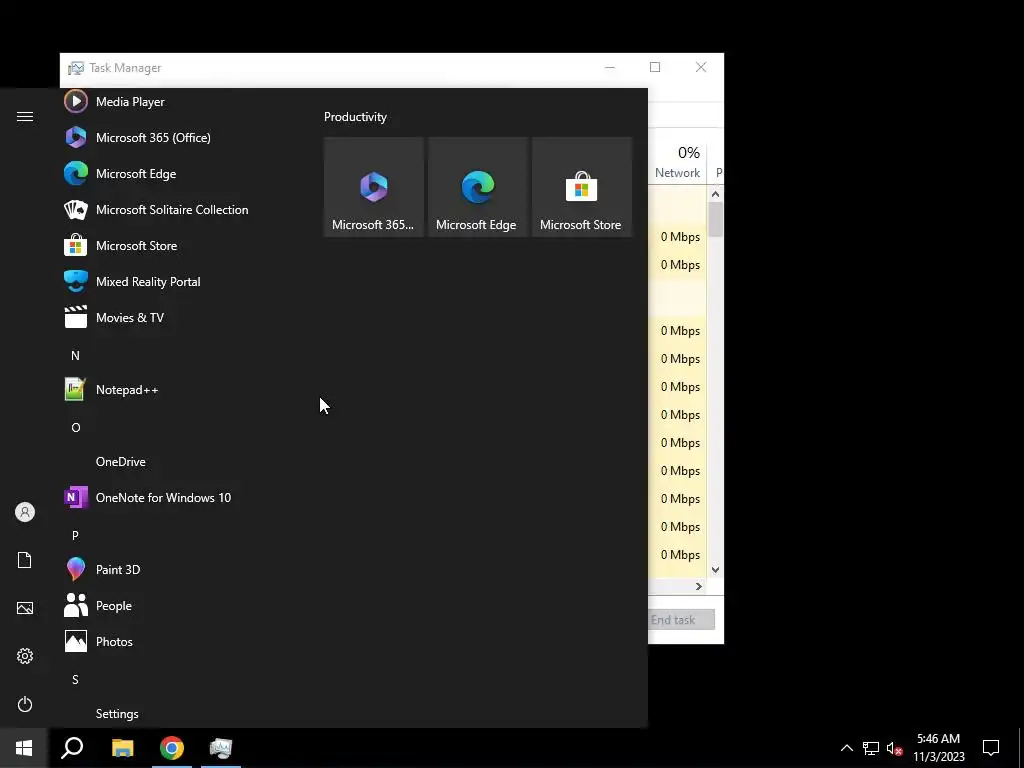Viewport: 1024px width, 768px height.
Task: Jump to letter O section header
Action: (76, 428)
